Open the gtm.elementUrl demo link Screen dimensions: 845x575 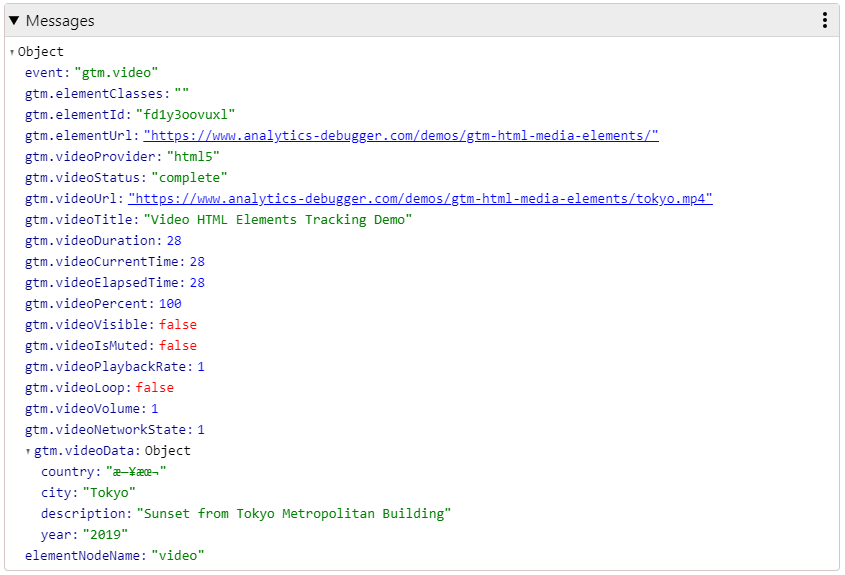[400, 136]
